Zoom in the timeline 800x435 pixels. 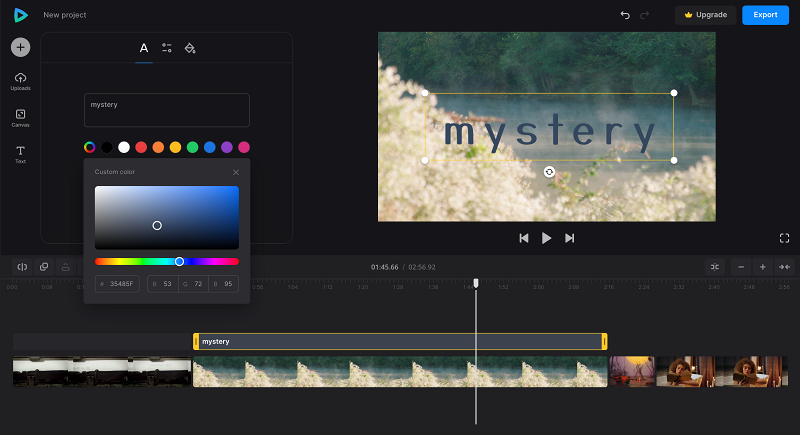click(x=763, y=267)
